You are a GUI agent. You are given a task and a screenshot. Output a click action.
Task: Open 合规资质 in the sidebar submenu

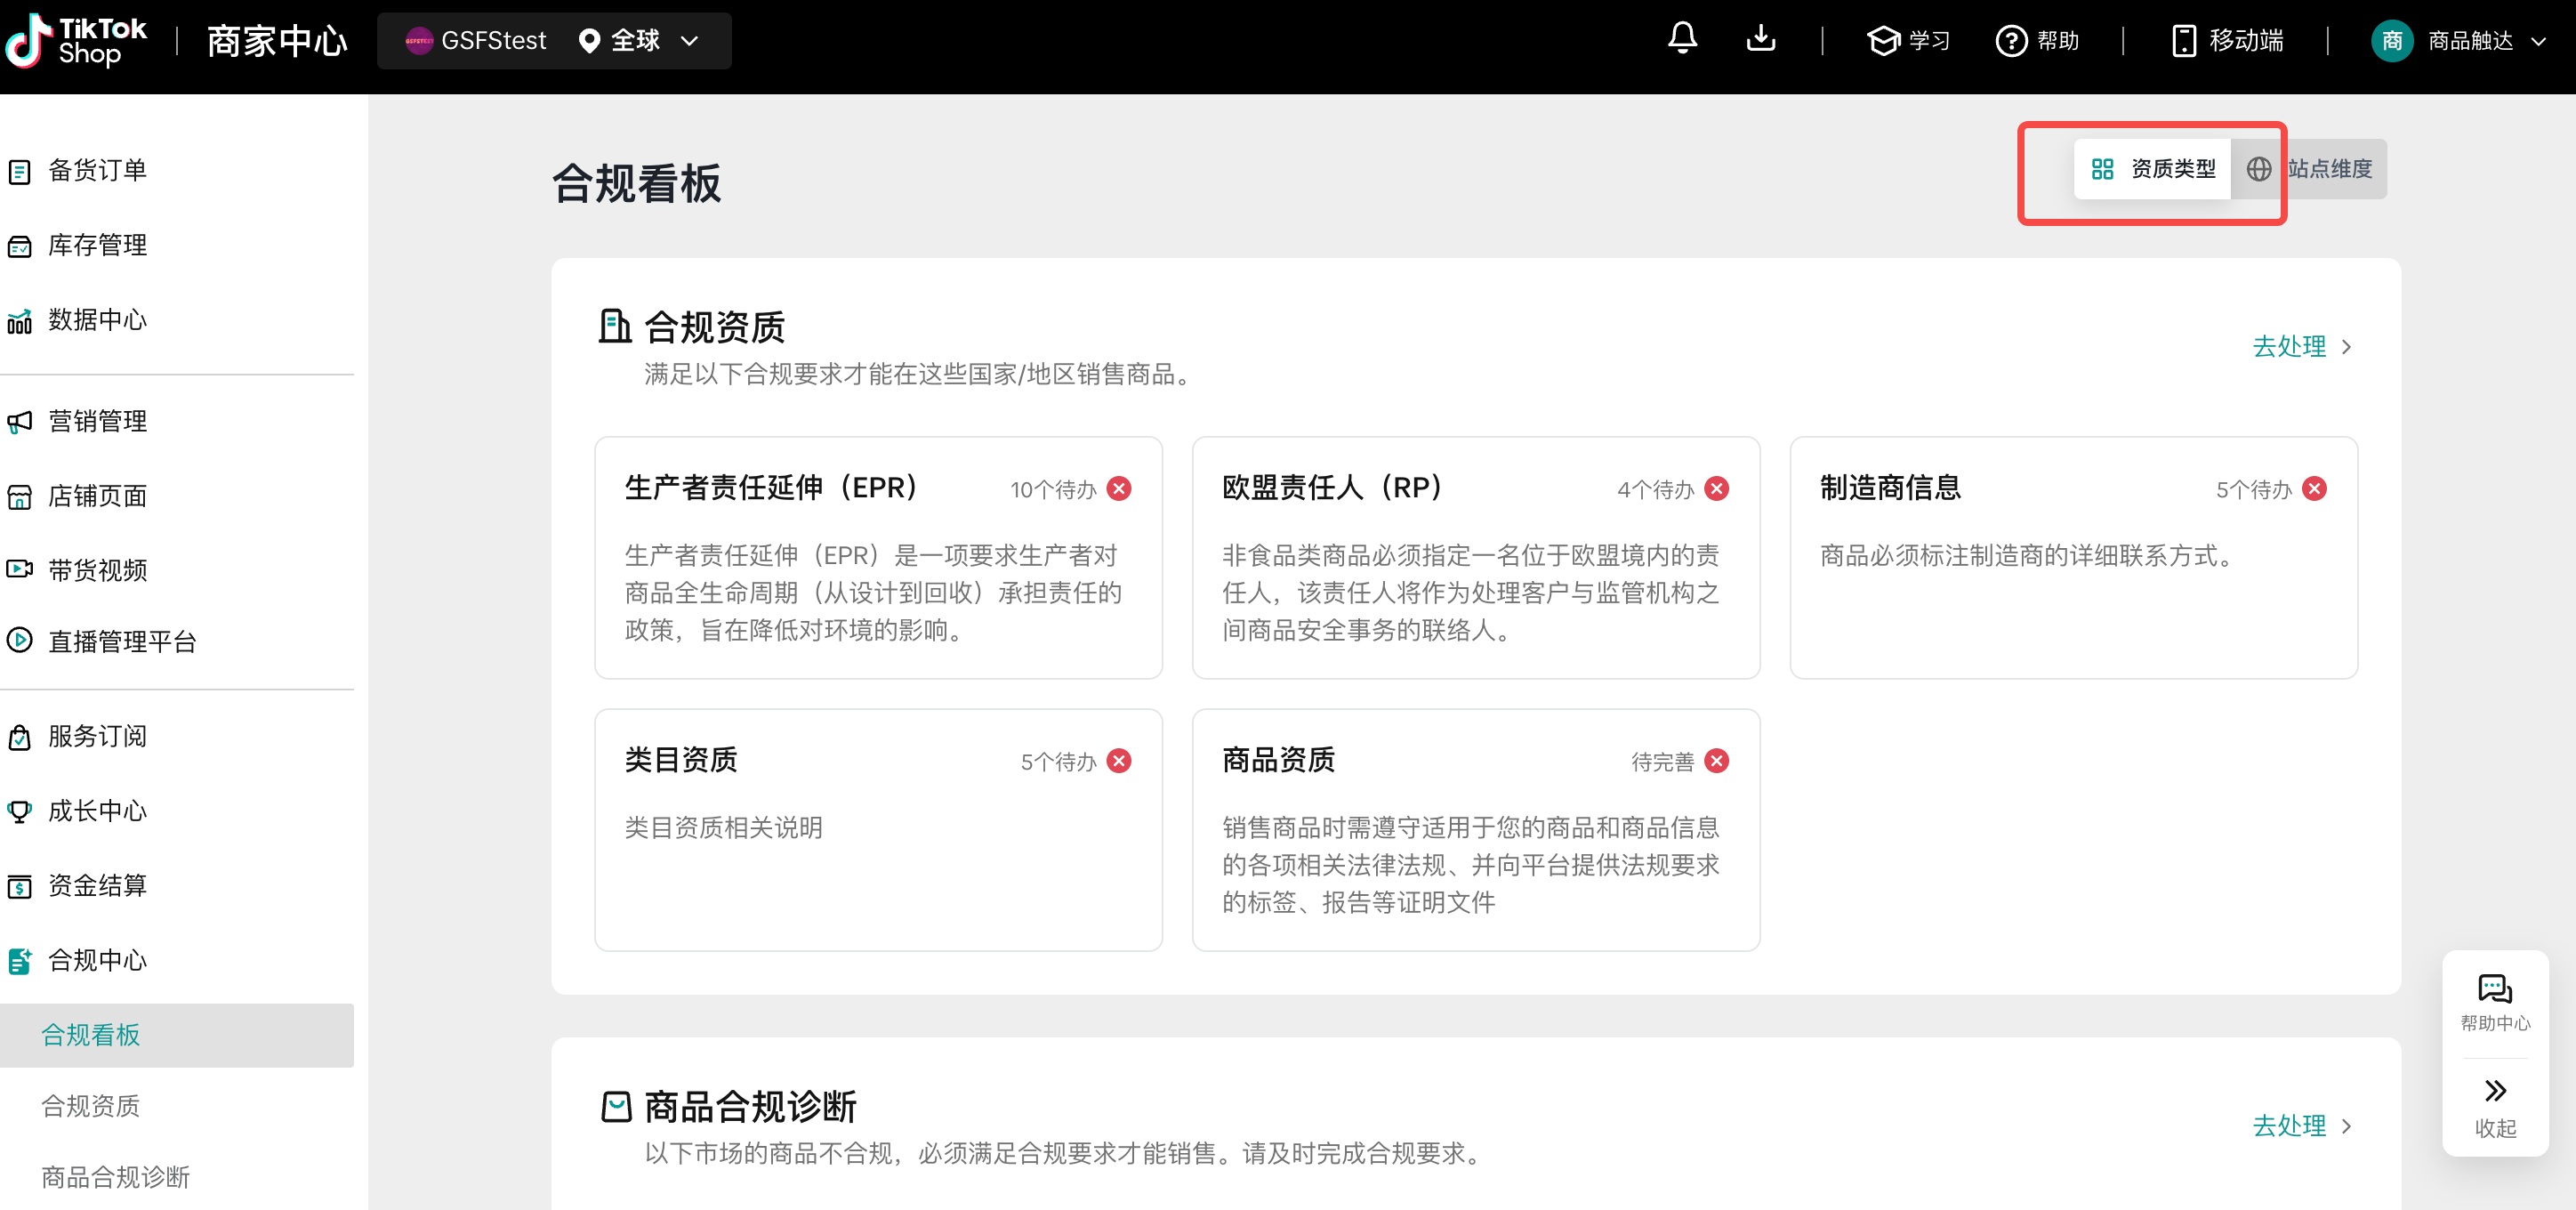(90, 1106)
